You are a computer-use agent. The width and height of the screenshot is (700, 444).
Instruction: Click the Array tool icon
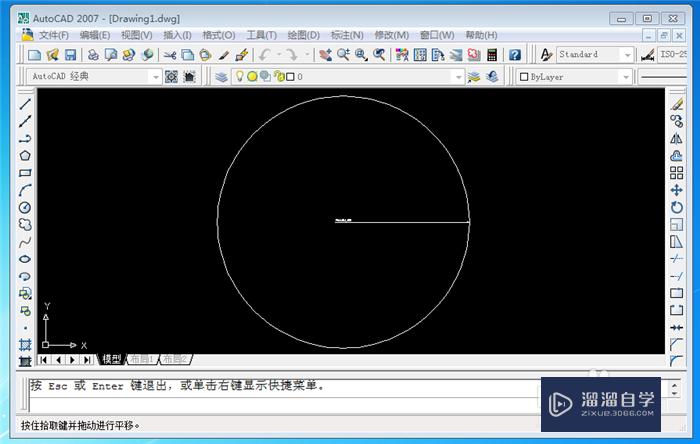676,173
